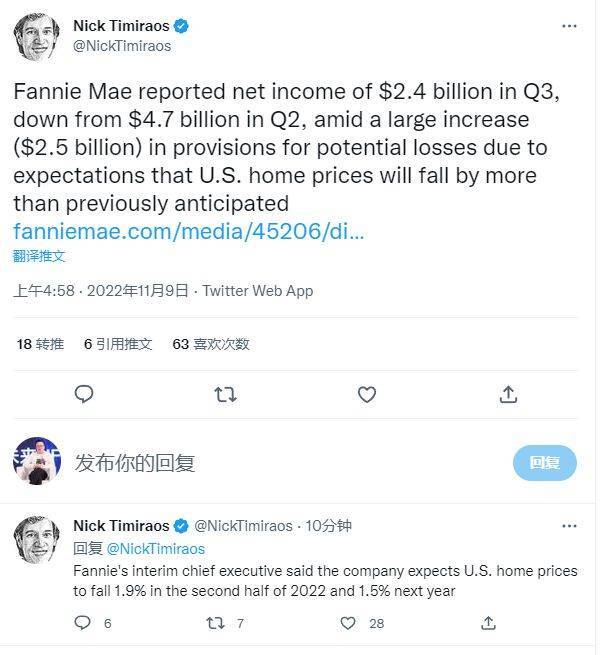Retweet the follow-up tweet with 7 retweets
Image resolution: width=603 pixels, height=655 pixels.
pyautogui.click(x=215, y=623)
